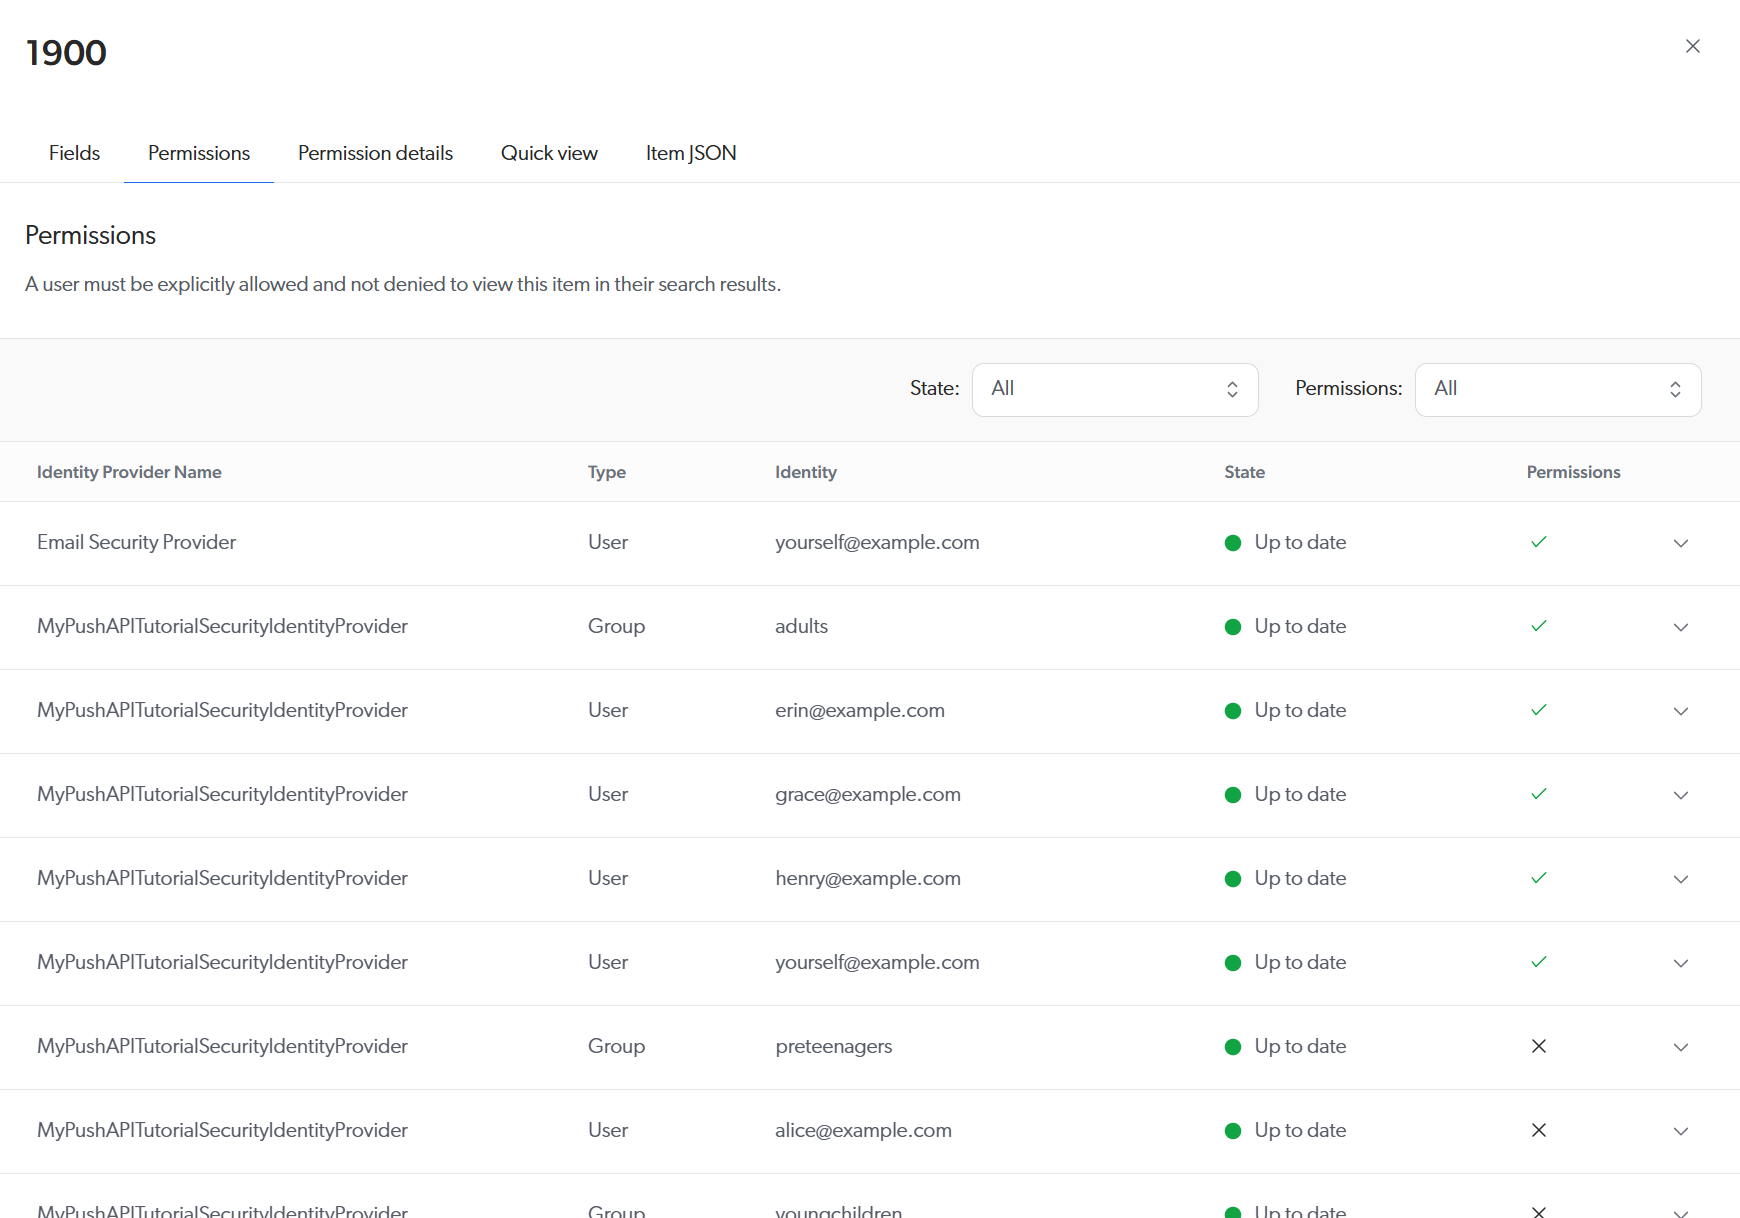Expand the erin@example.com row
Image resolution: width=1740 pixels, height=1218 pixels.
[1681, 711]
